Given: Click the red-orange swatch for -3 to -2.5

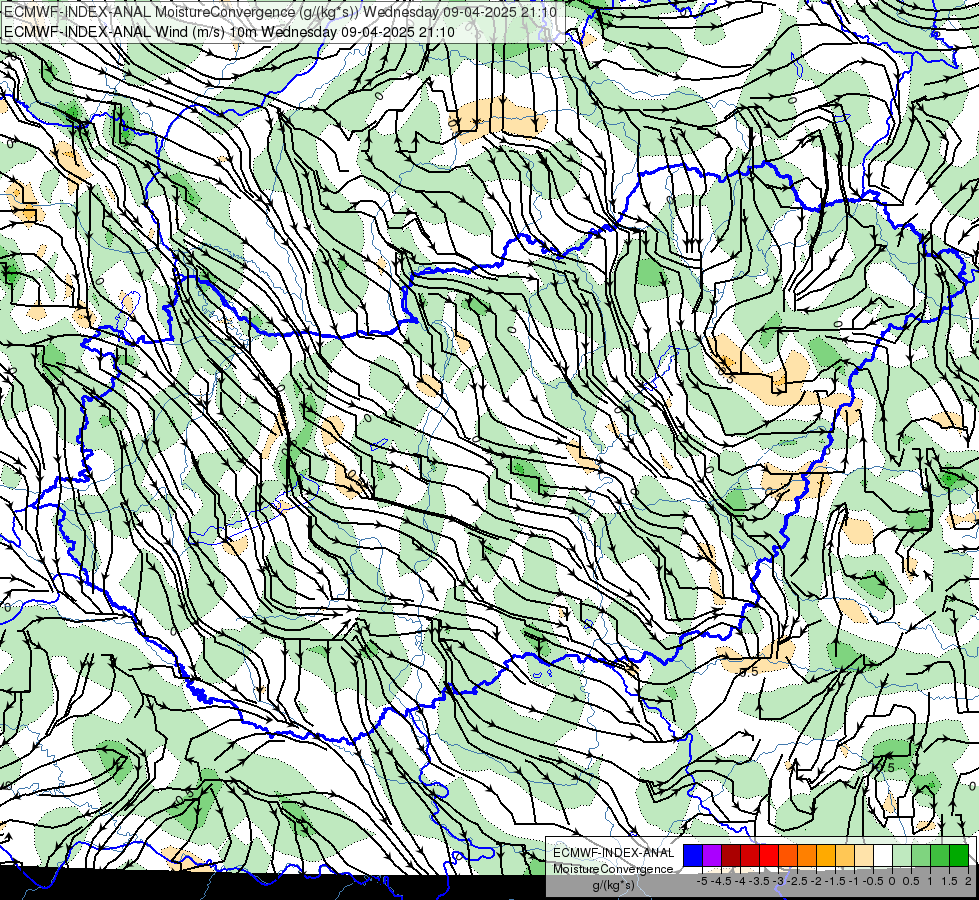Looking at the screenshot, I should tap(788, 855).
